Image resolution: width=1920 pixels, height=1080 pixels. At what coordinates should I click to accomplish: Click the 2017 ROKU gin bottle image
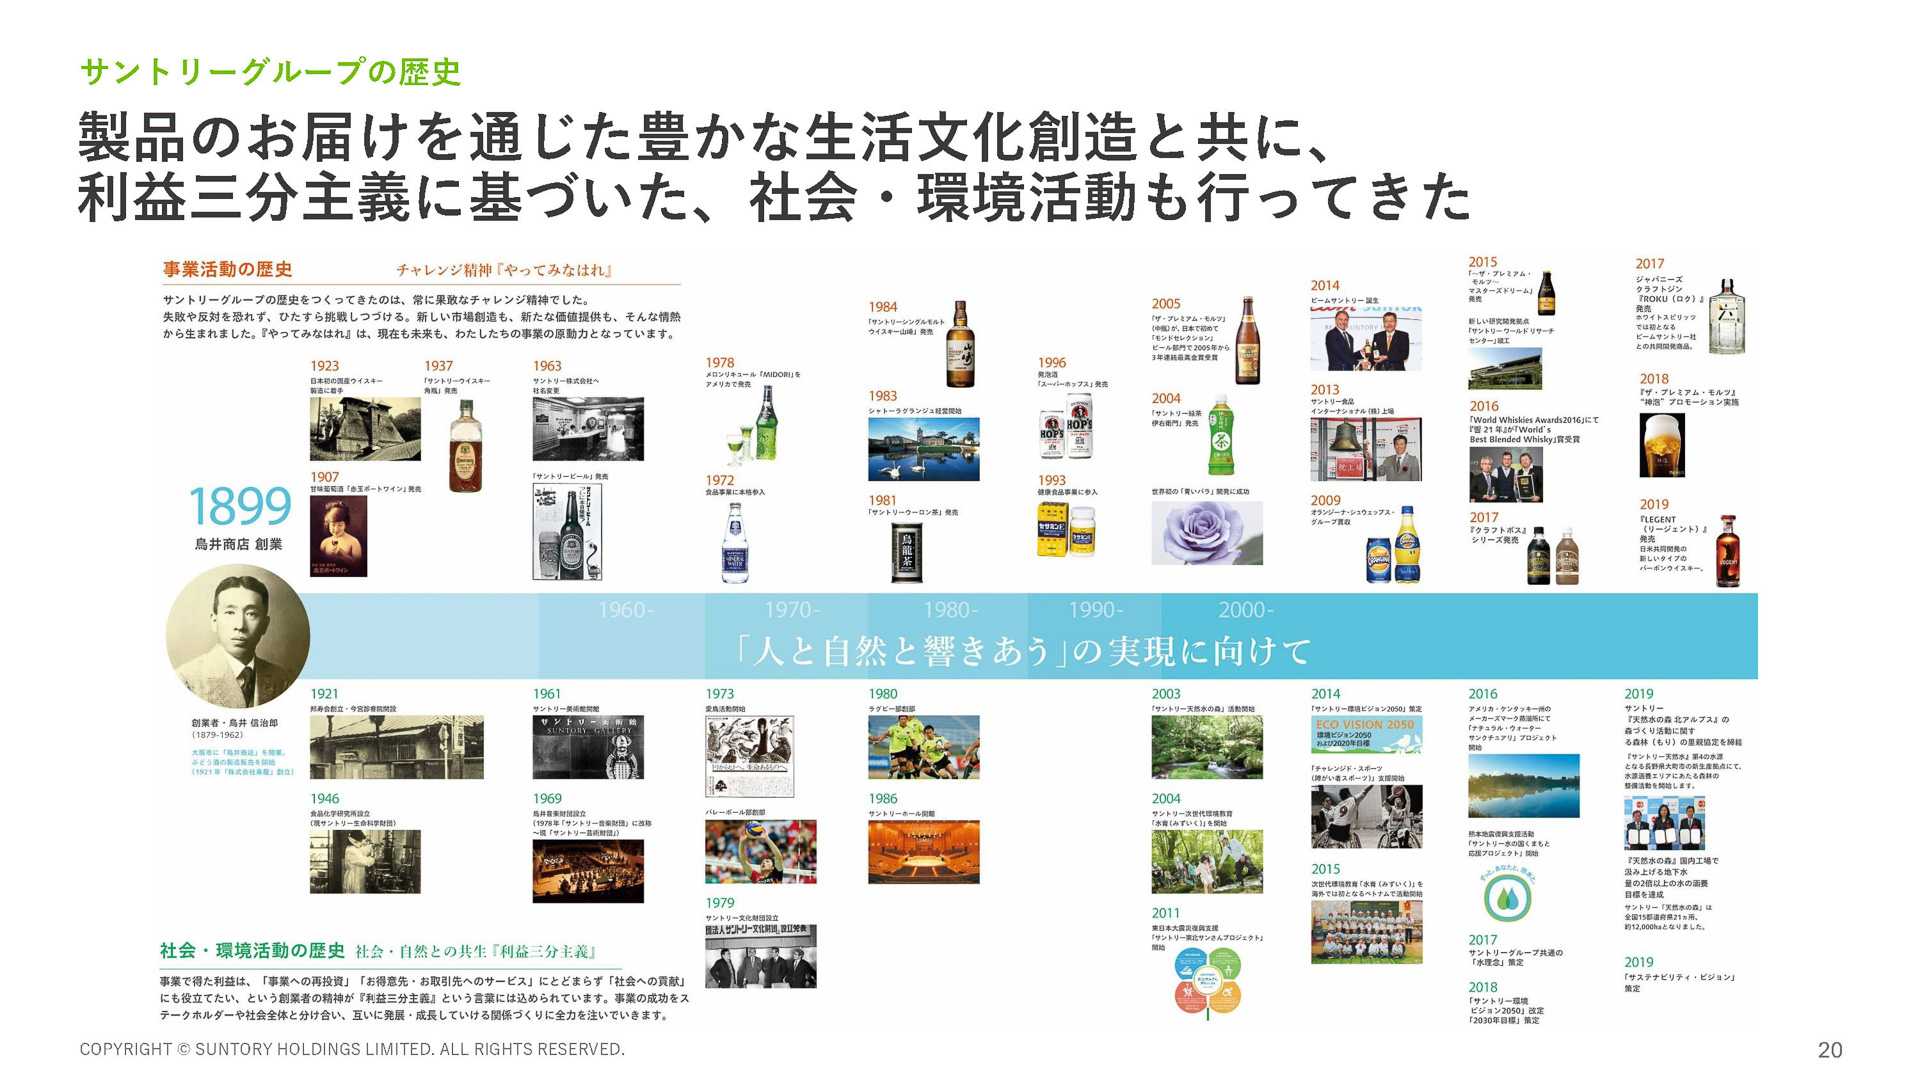point(1726,318)
